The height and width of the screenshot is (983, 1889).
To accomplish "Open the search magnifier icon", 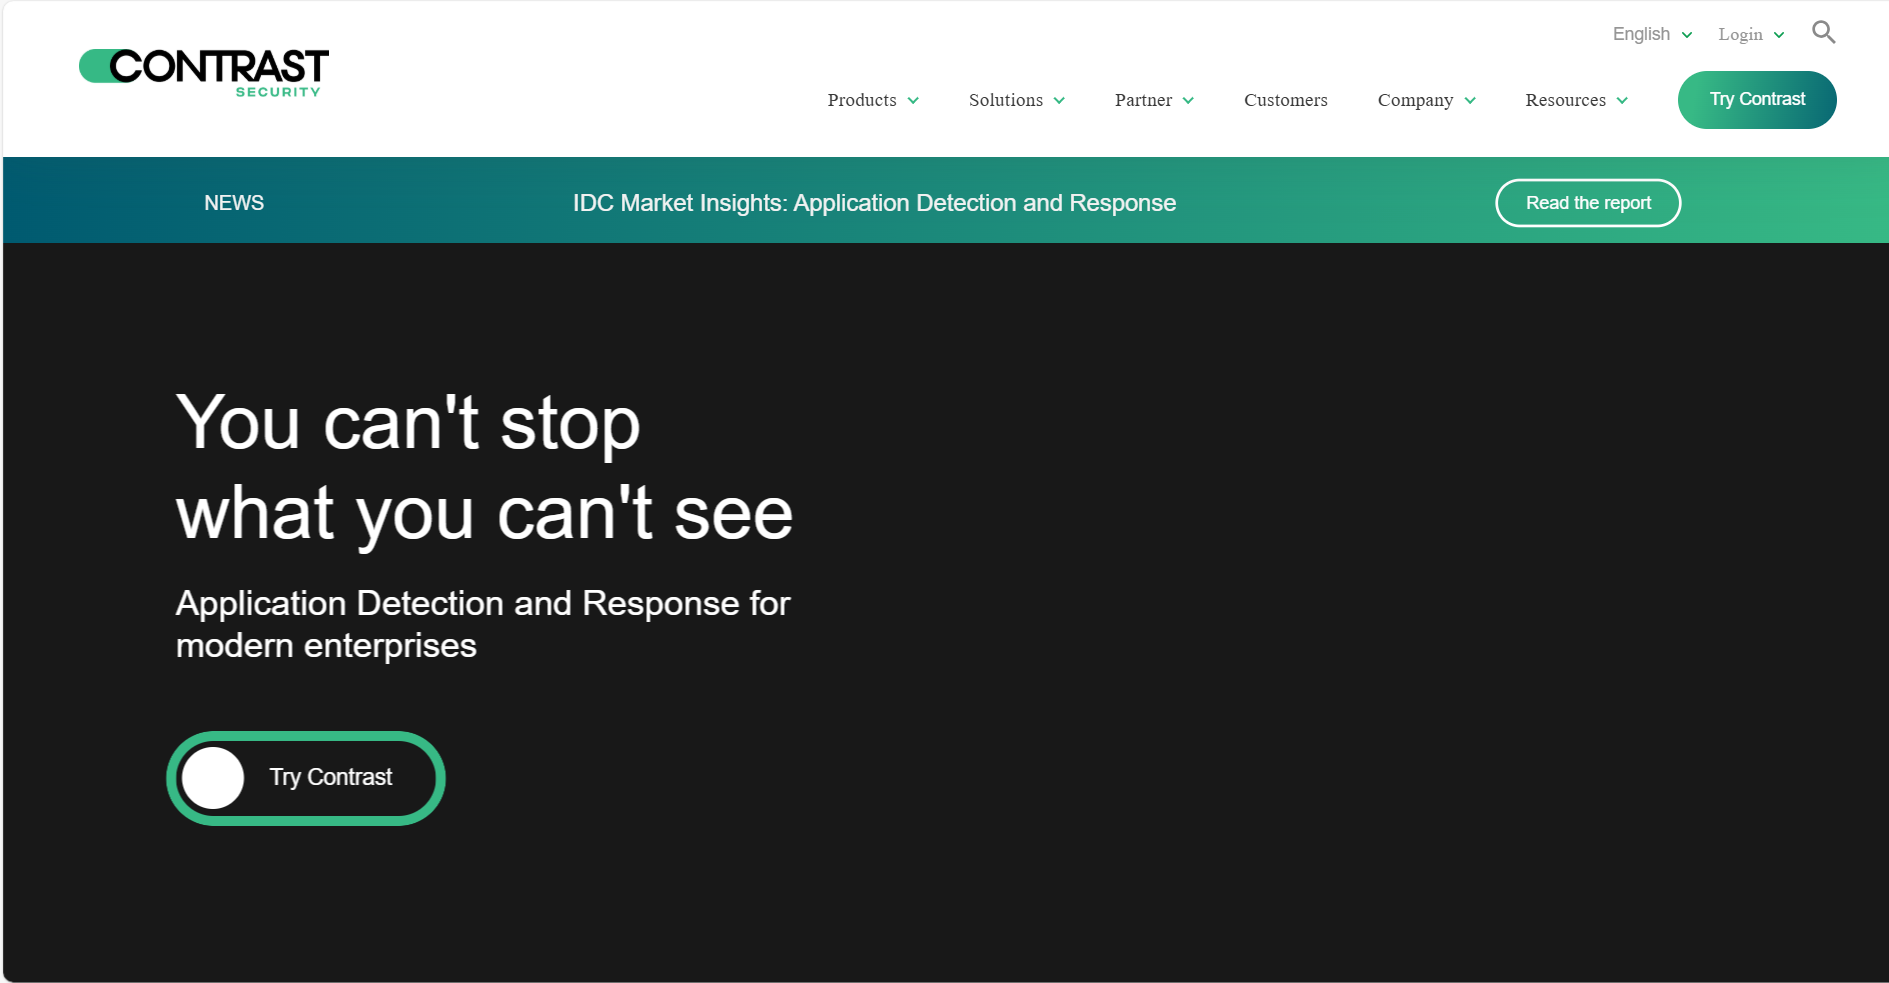I will coord(1823,33).
